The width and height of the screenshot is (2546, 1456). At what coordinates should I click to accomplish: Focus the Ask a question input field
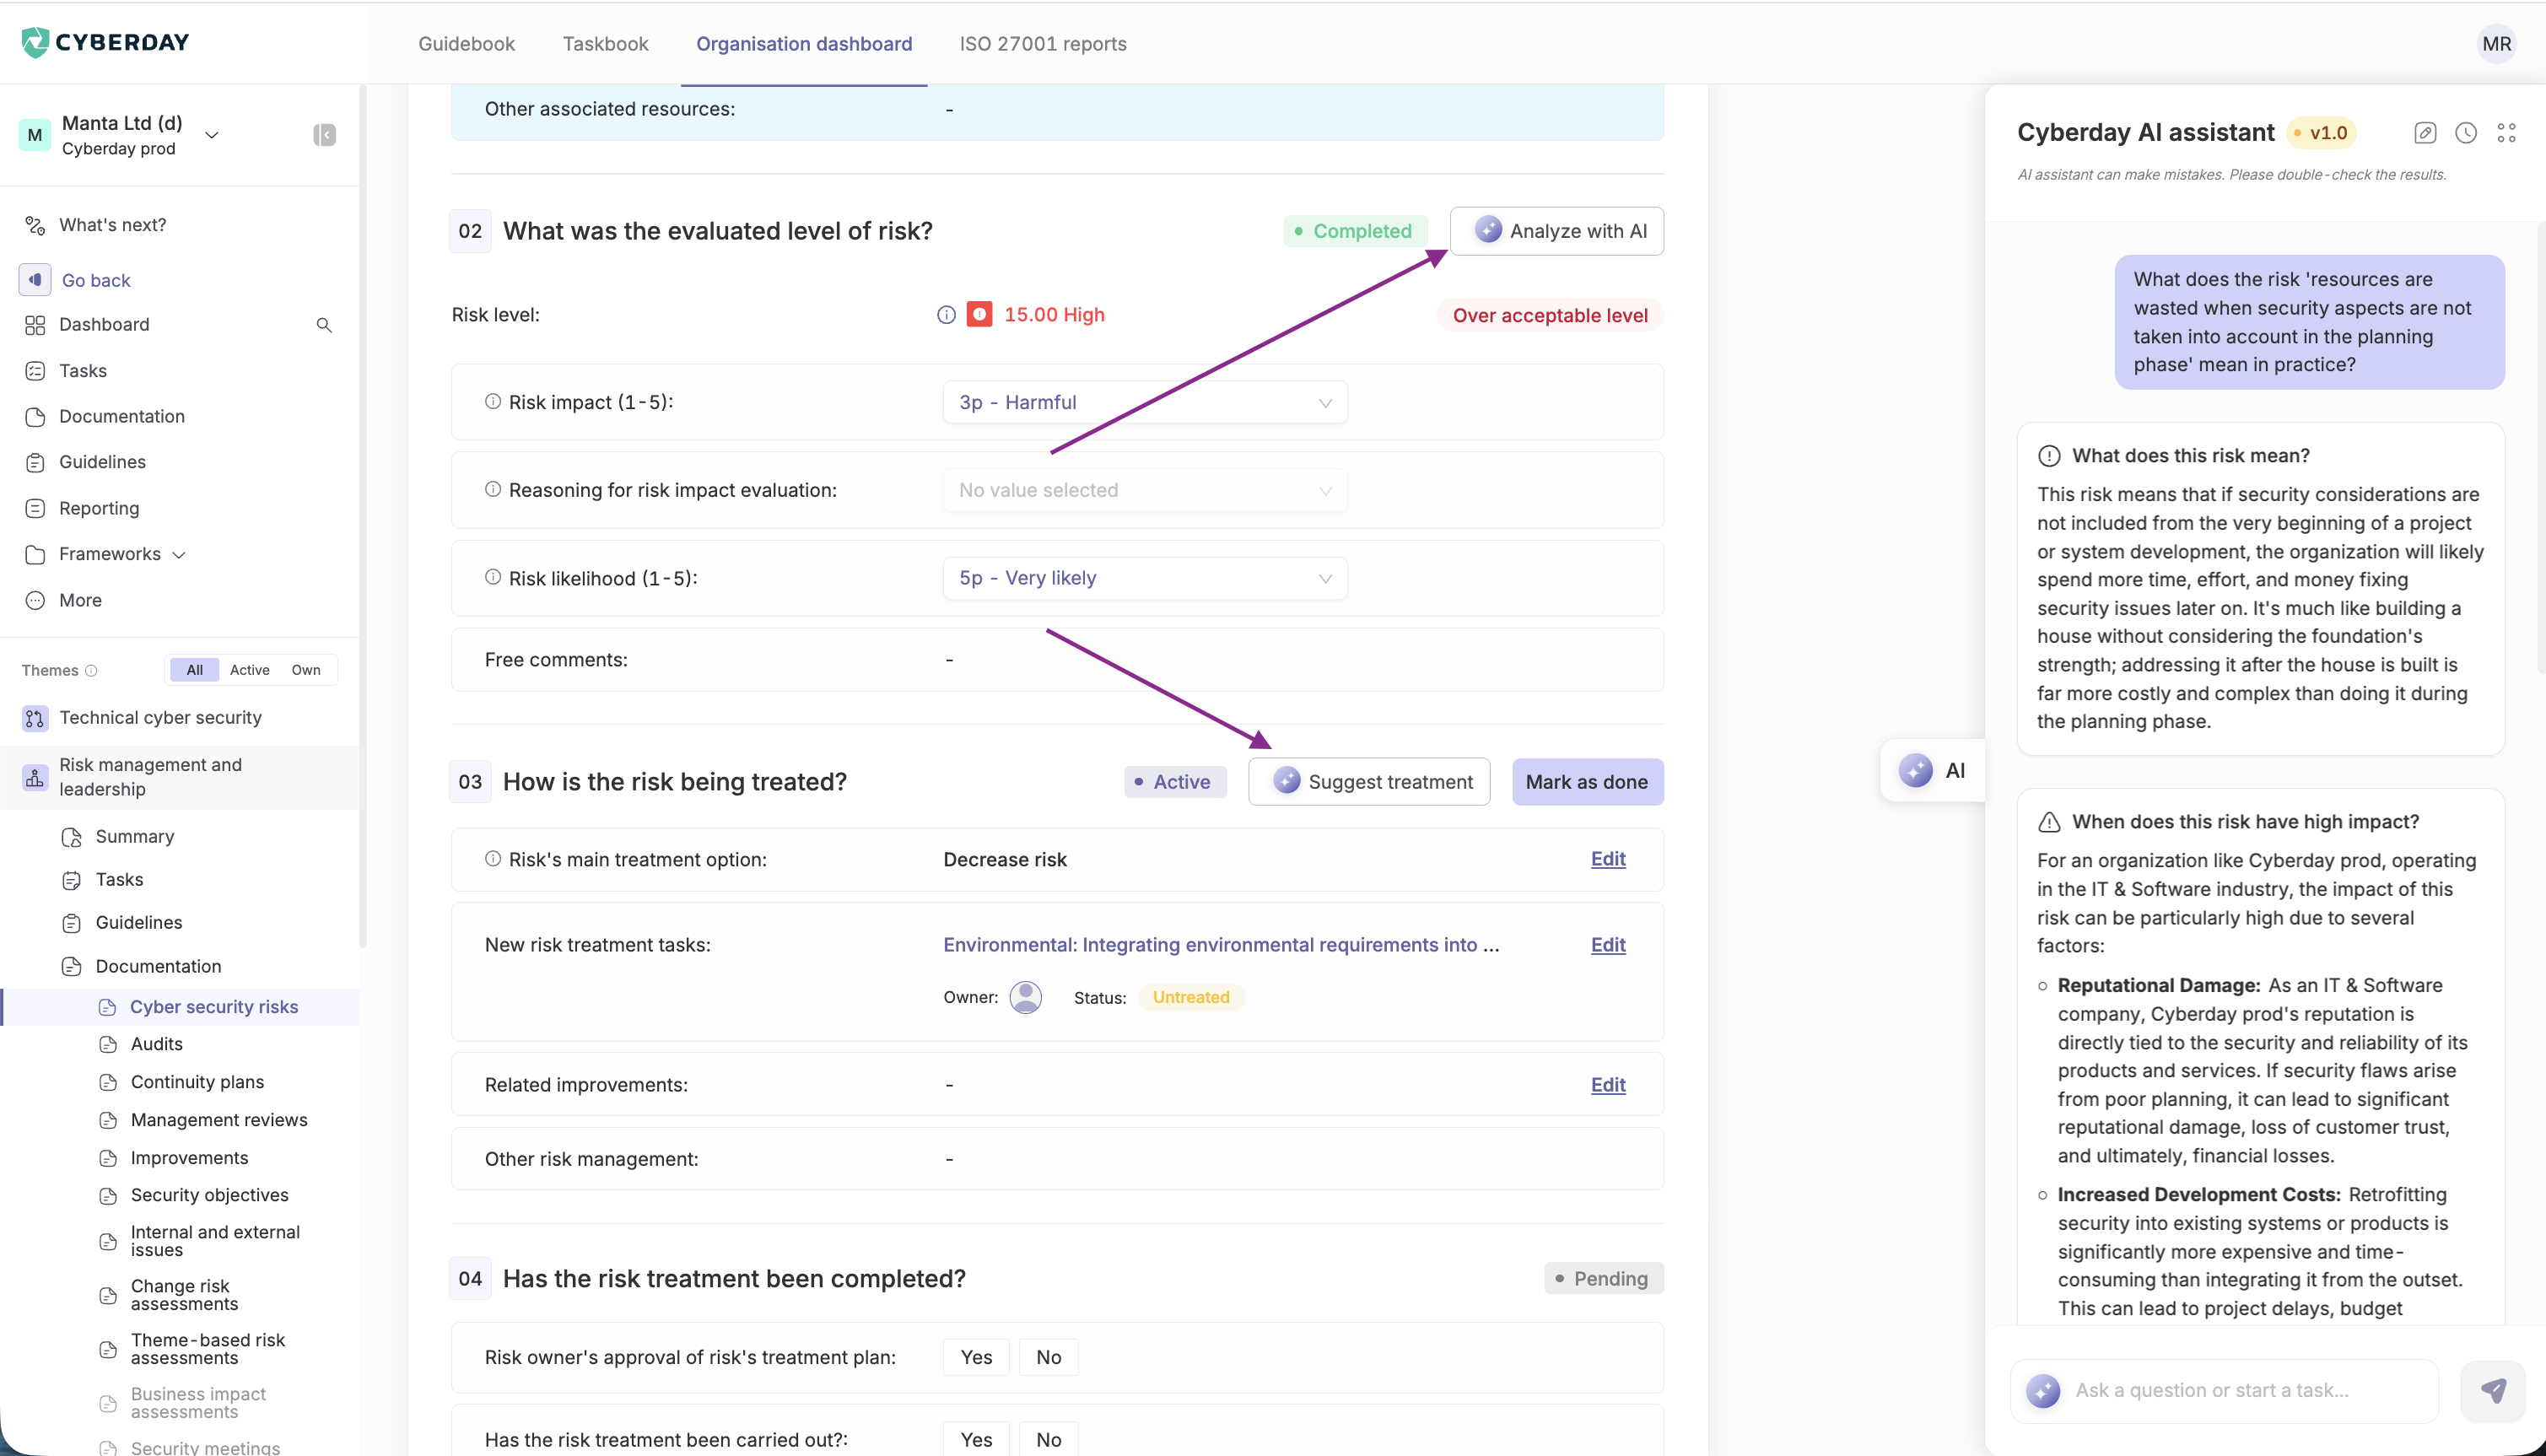[2240, 1390]
